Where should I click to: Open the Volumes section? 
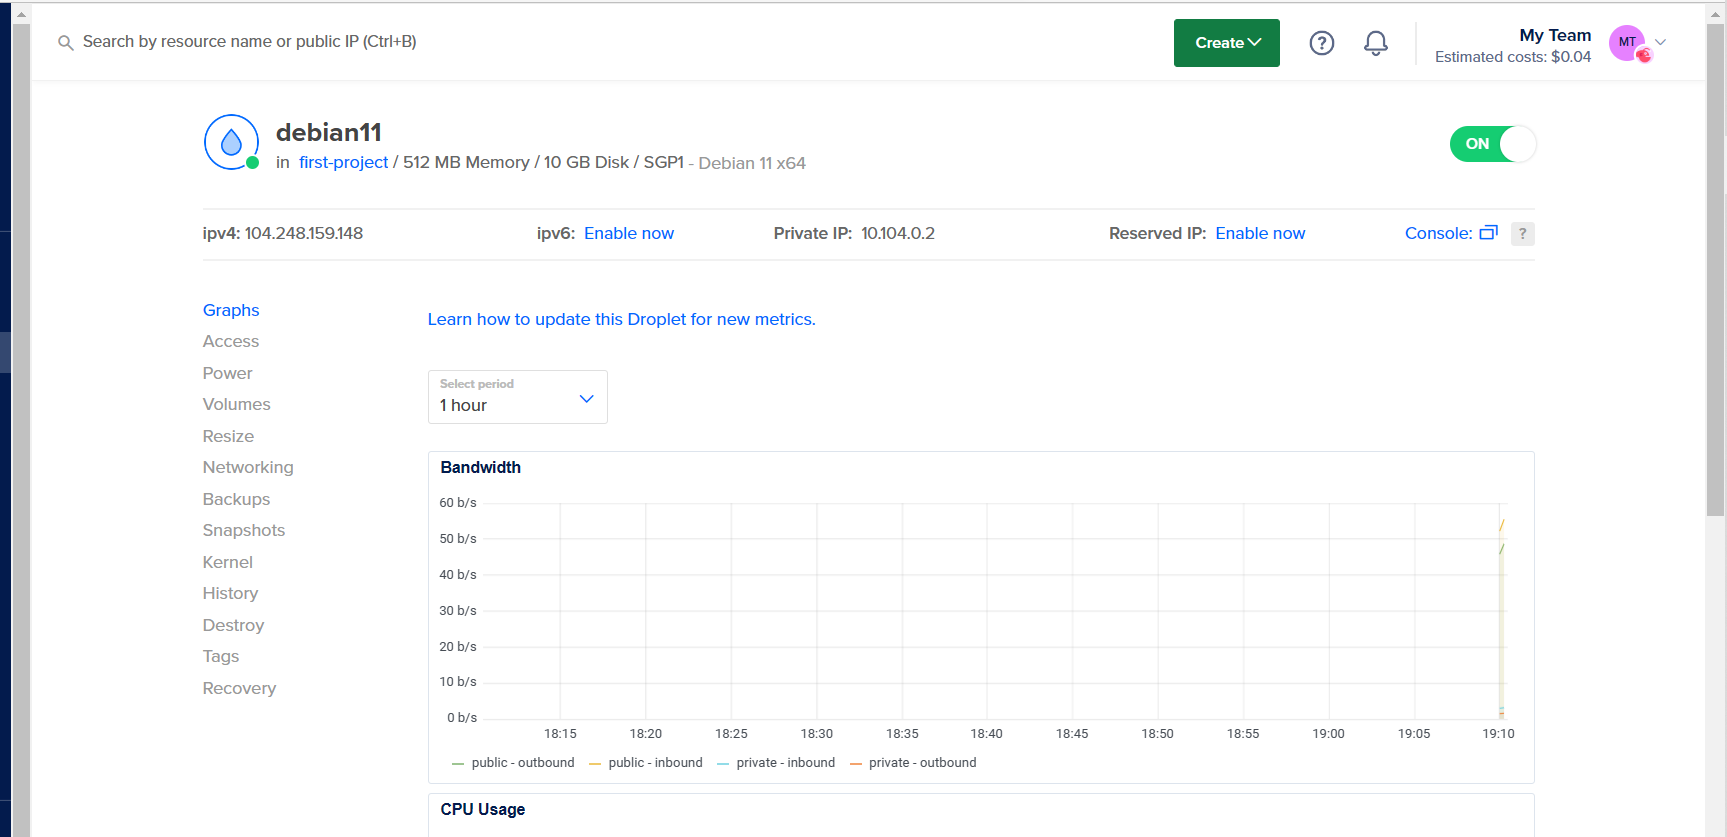click(x=237, y=404)
